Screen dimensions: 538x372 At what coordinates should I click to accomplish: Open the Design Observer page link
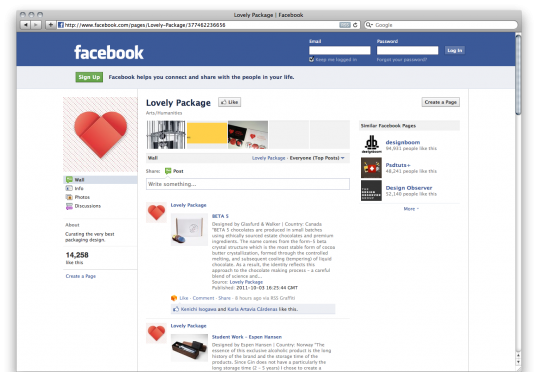[409, 188]
